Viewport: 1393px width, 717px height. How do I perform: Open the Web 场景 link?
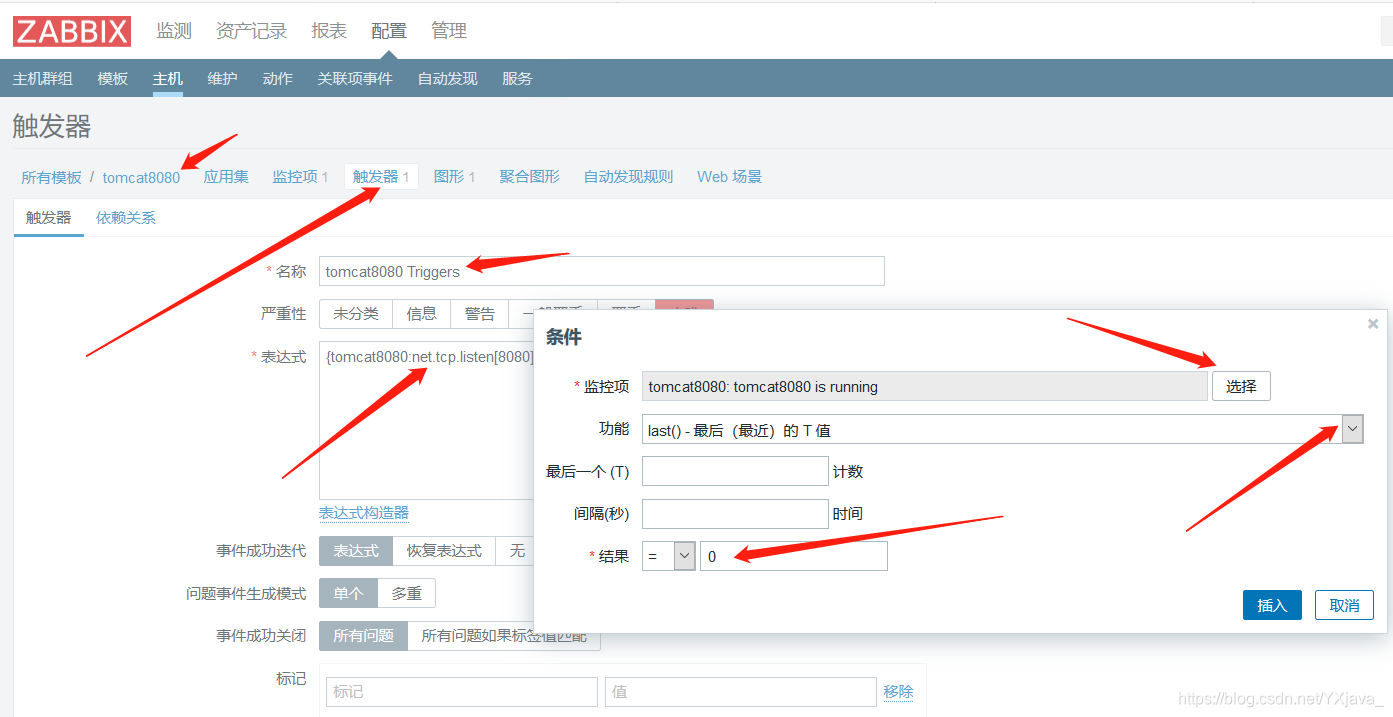click(x=729, y=177)
